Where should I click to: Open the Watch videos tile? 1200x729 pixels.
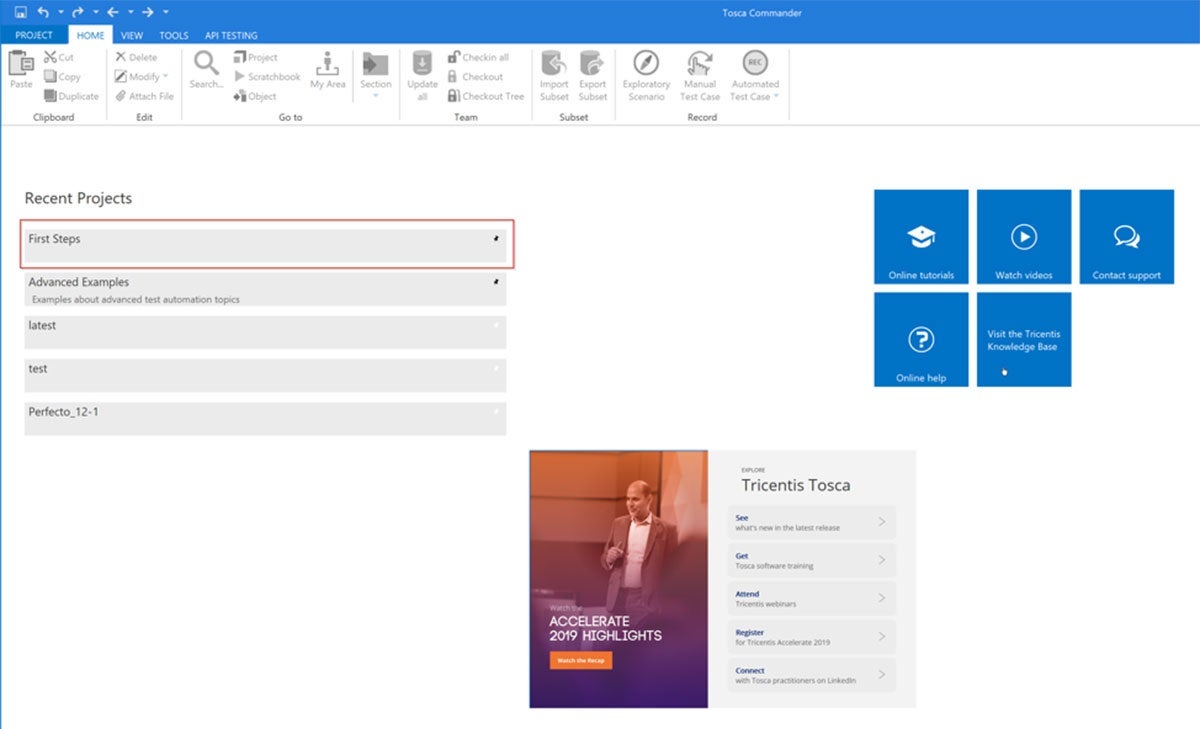tap(1024, 236)
